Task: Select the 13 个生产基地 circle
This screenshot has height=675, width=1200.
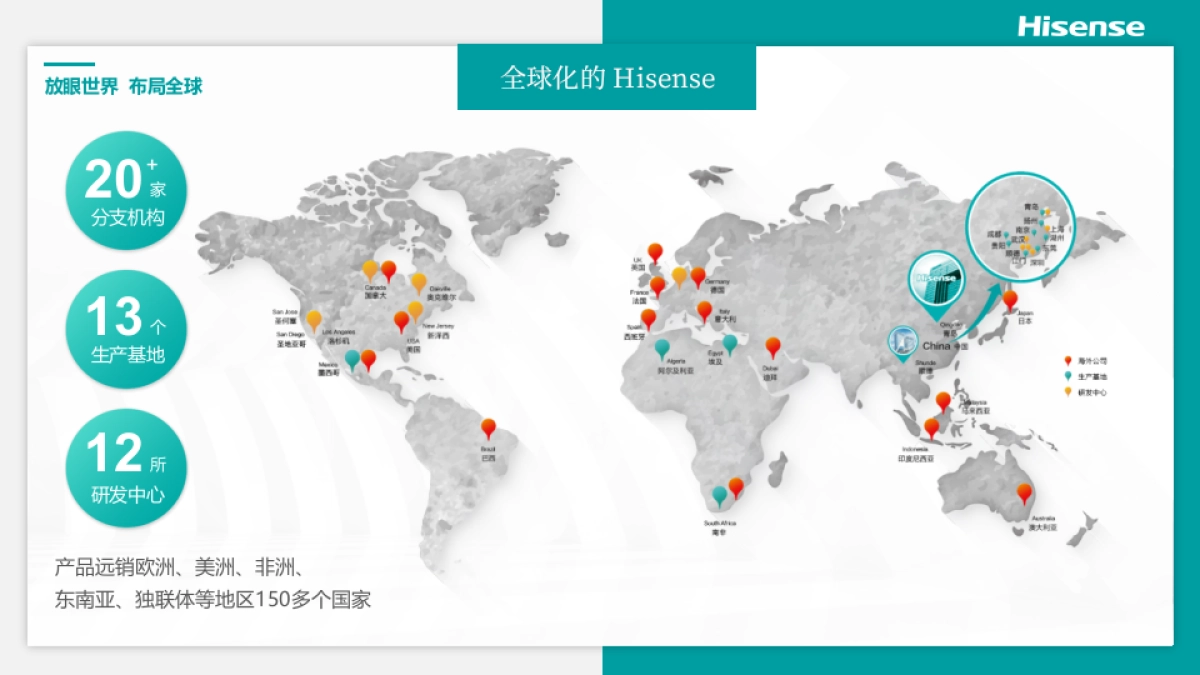Action: pyautogui.click(x=127, y=329)
